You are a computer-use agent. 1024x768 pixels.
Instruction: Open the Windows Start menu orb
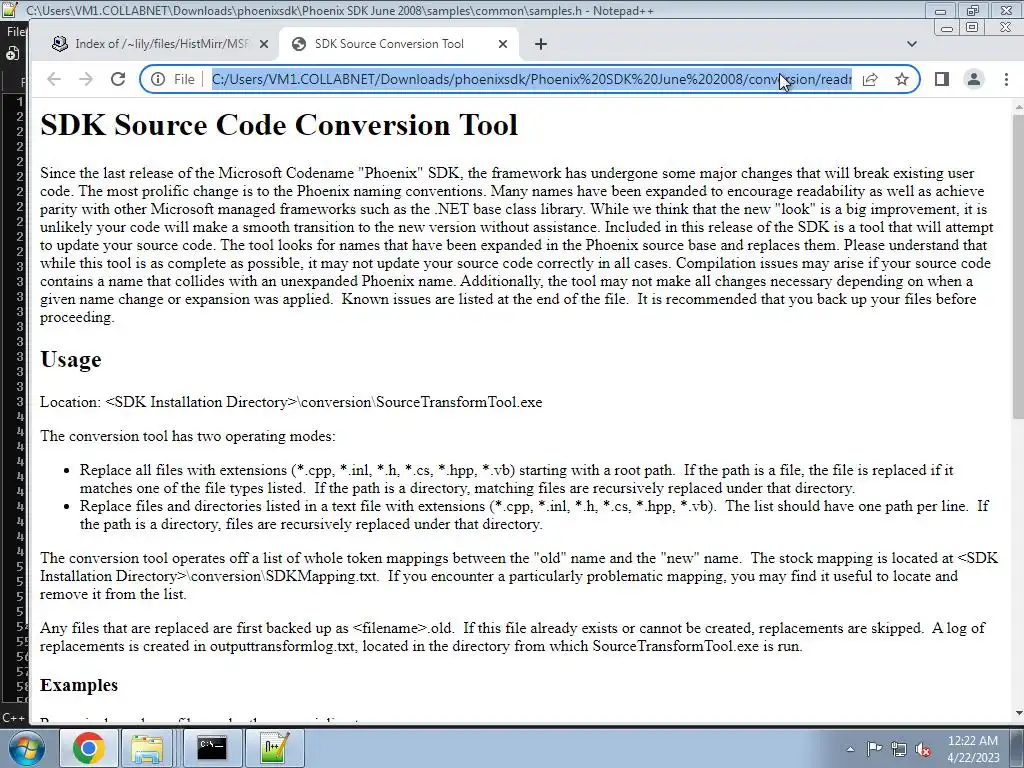(27, 748)
